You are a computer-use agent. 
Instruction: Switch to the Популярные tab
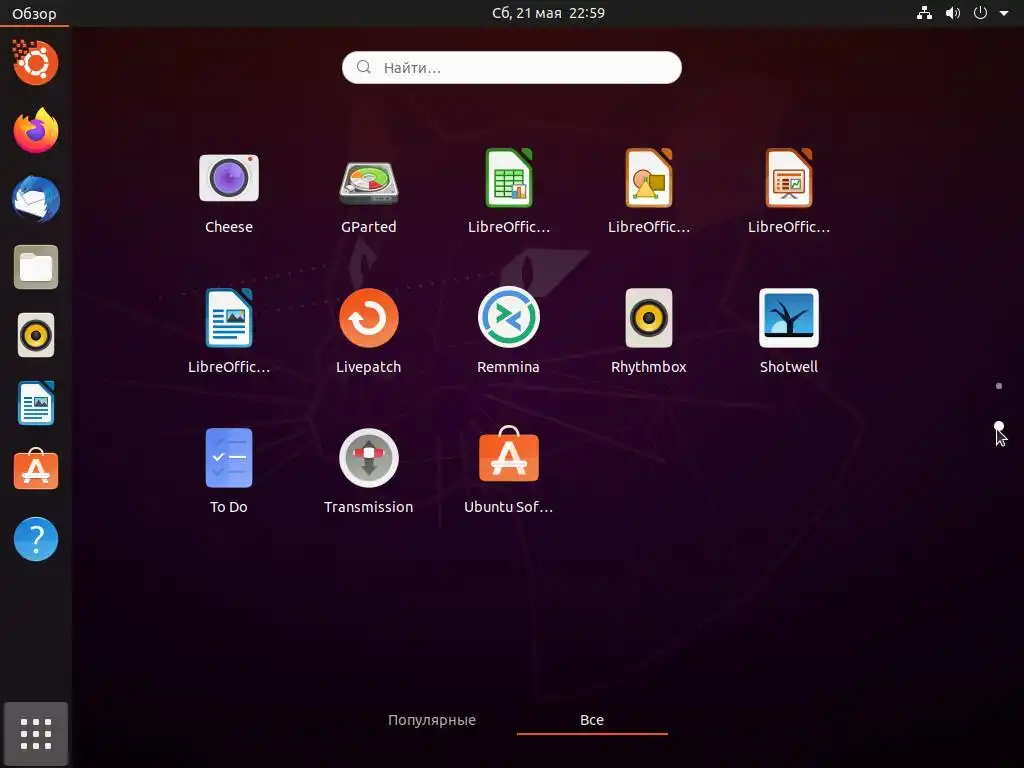click(x=432, y=720)
